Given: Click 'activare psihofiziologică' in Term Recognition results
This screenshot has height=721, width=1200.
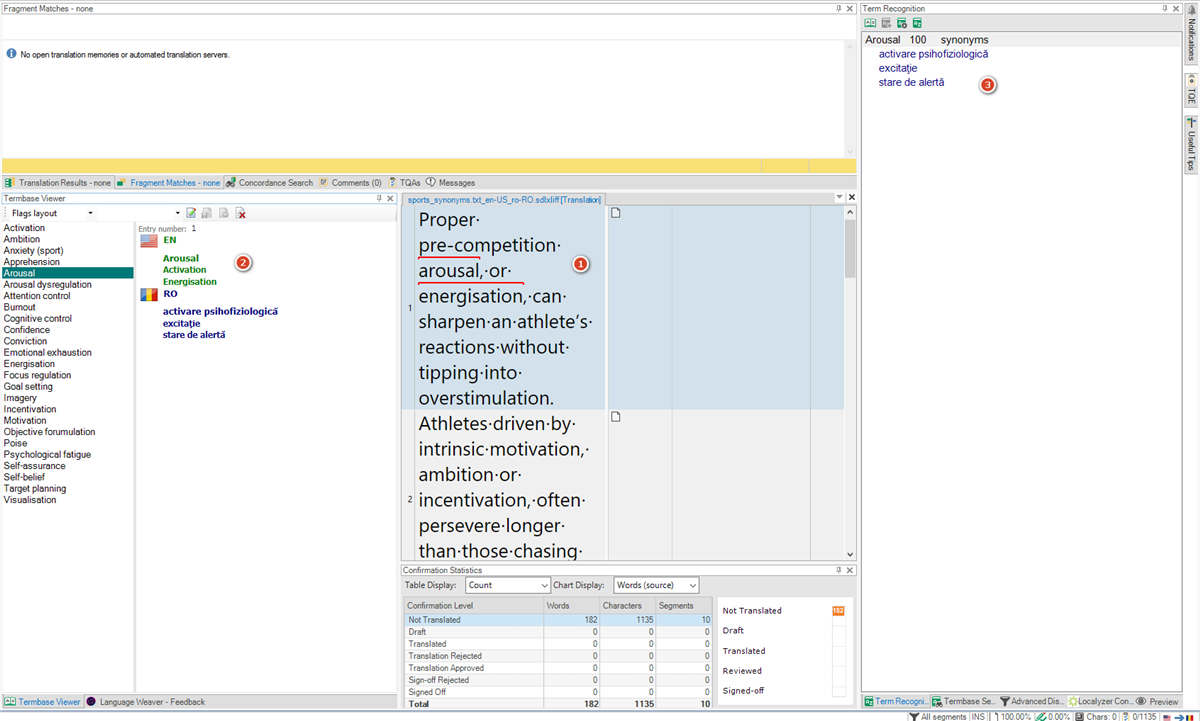Looking at the screenshot, I should [x=933, y=54].
